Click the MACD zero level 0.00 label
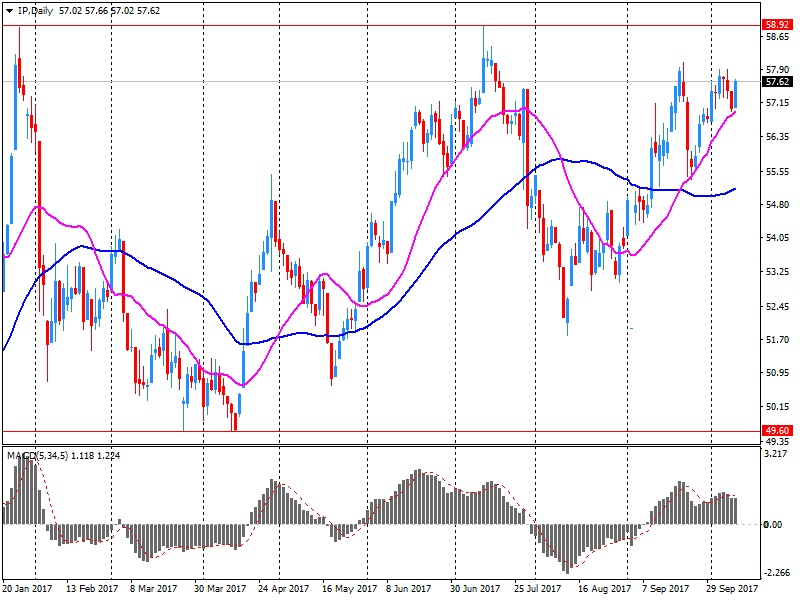 pos(773,524)
